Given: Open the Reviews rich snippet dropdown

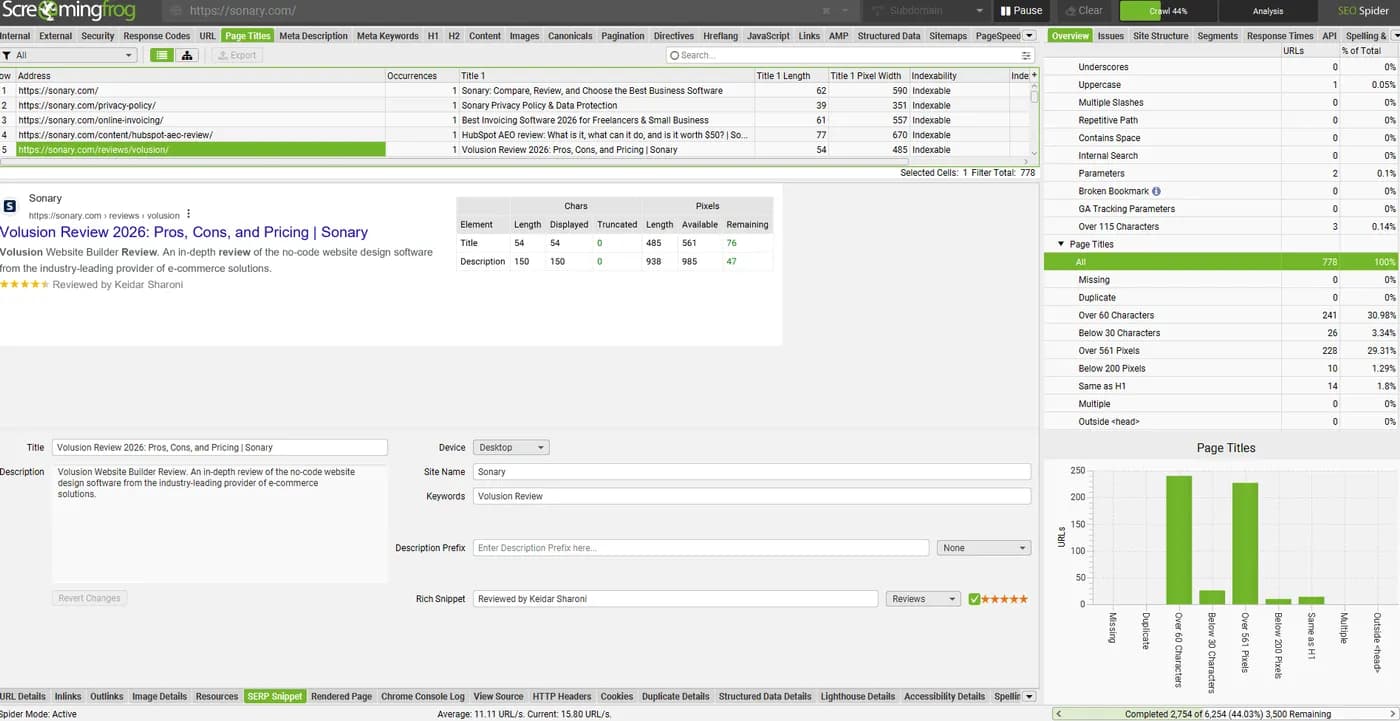Looking at the screenshot, I should click(923, 599).
